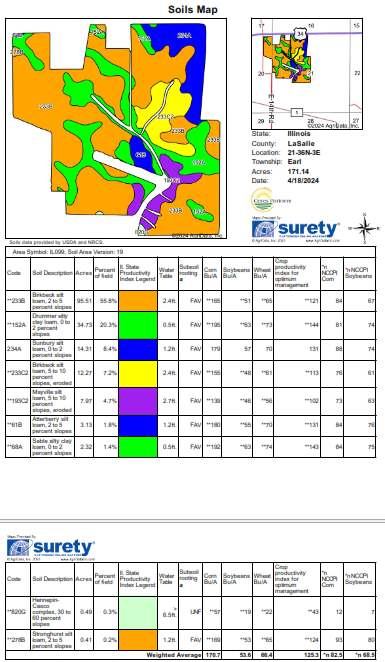Screen dimensions: 385x662
Task: Click the Geres Partners circular logo
Action: coord(271,201)
